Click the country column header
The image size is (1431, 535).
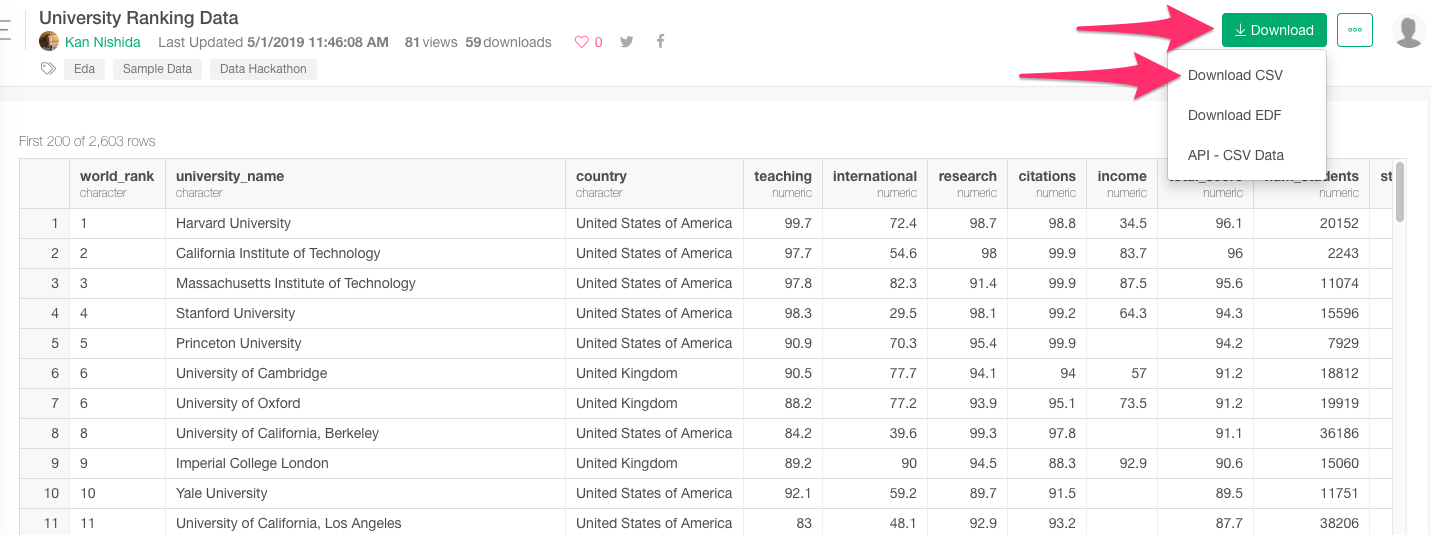coord(654,183)
